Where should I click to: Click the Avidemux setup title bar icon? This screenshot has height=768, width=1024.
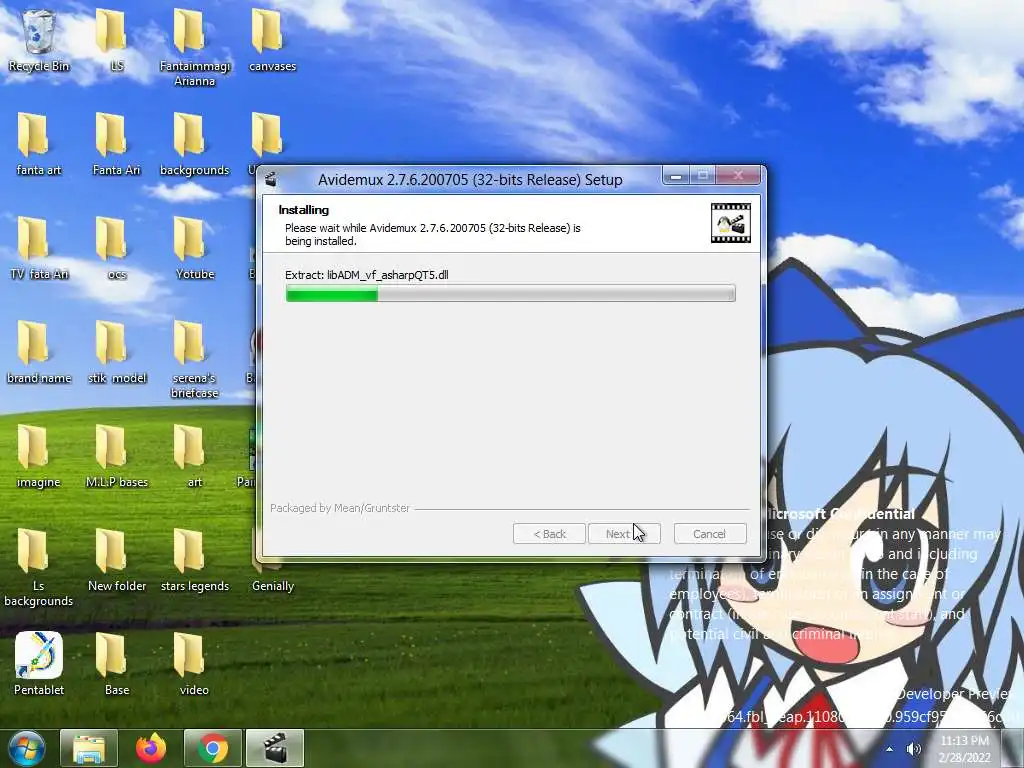[272, 179]
